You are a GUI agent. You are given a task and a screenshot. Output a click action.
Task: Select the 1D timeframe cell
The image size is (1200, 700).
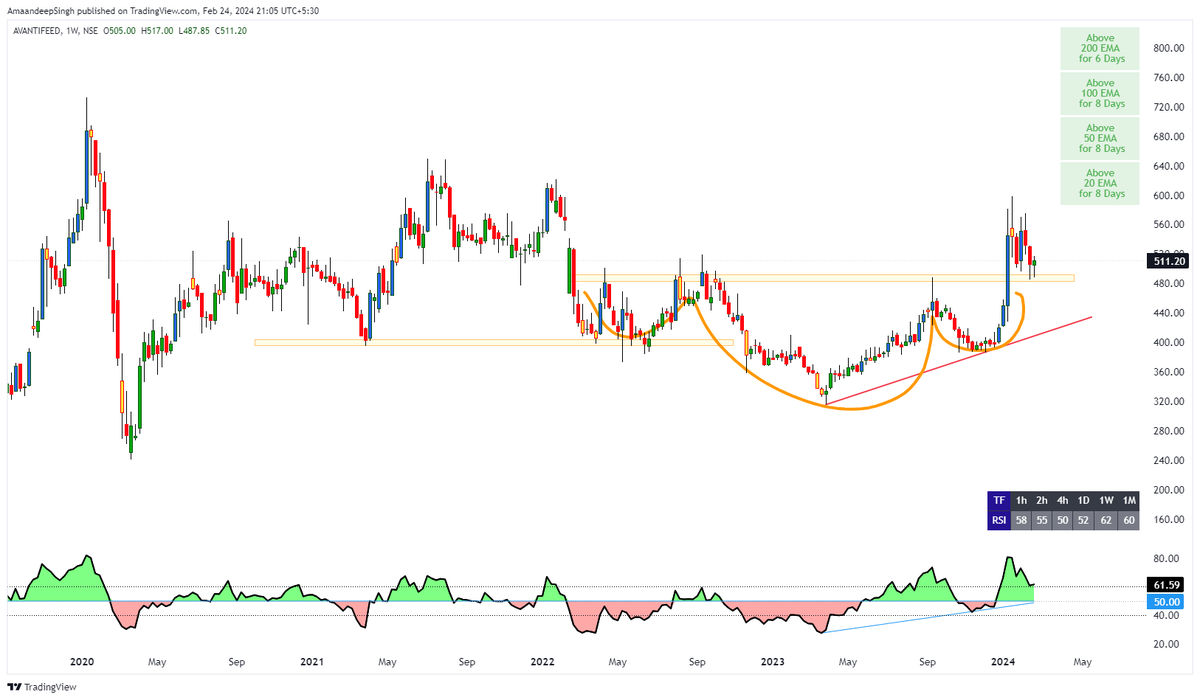(1084, 500)
